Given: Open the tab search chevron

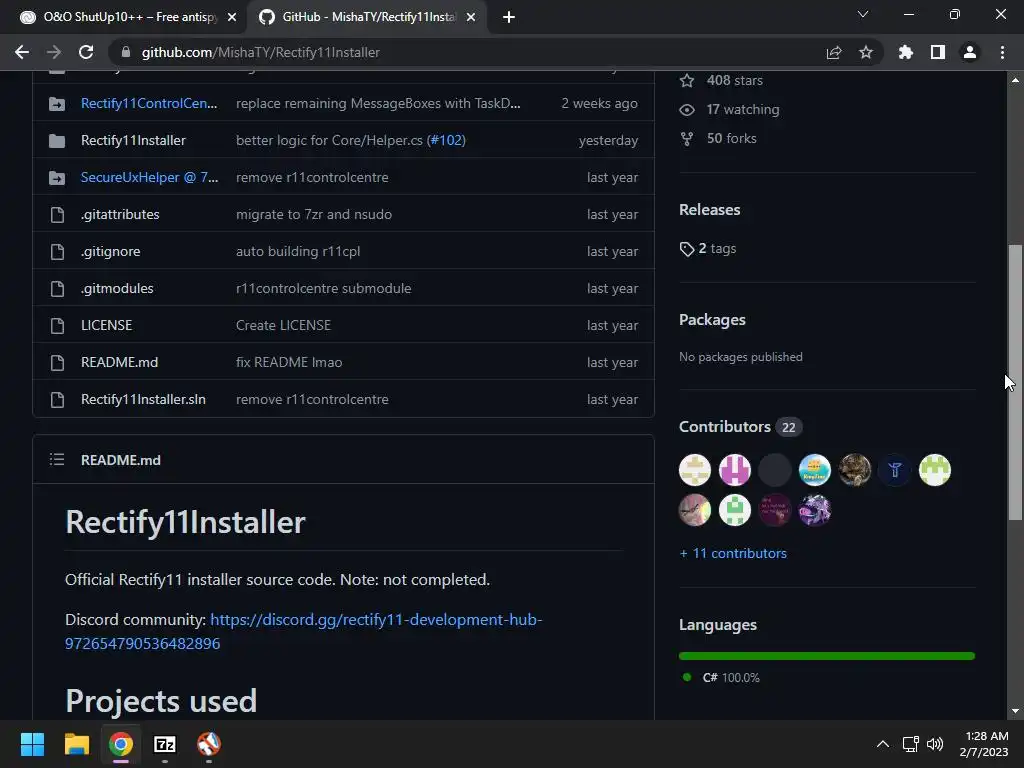Looking at the screenshot, I should (x=863, y=14).
